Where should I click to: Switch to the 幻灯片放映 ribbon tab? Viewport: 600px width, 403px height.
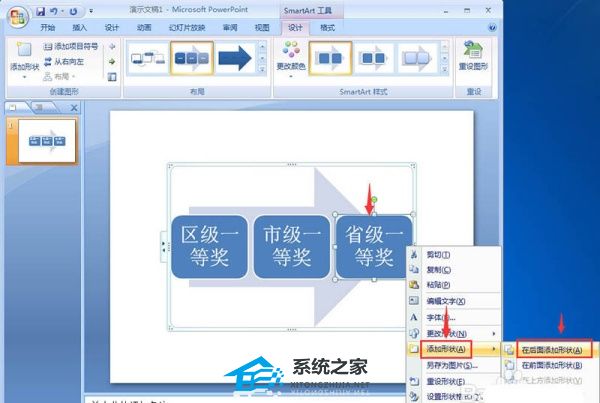(187, 28)
